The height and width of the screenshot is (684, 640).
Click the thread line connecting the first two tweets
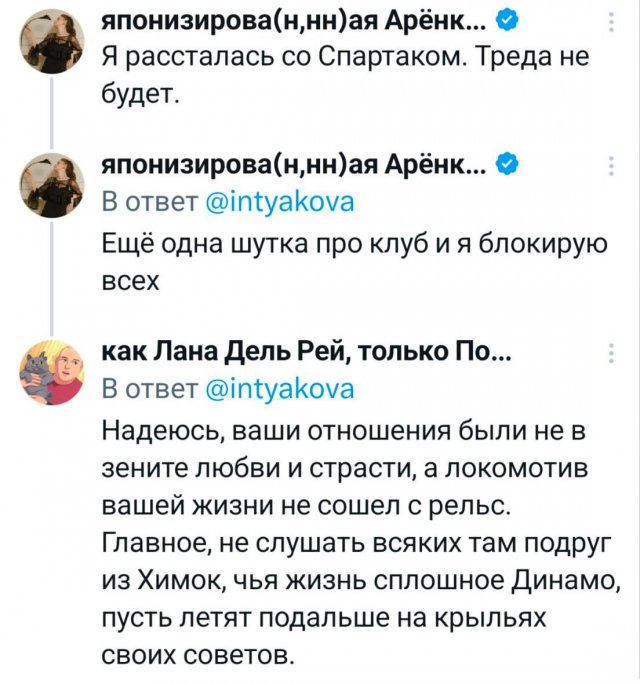click(x=48, y=108)
